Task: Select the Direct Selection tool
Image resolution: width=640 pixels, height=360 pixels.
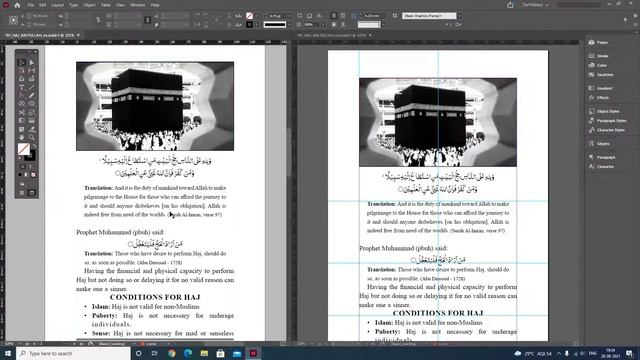Action: pyautogui.click(x=31, y=62)
